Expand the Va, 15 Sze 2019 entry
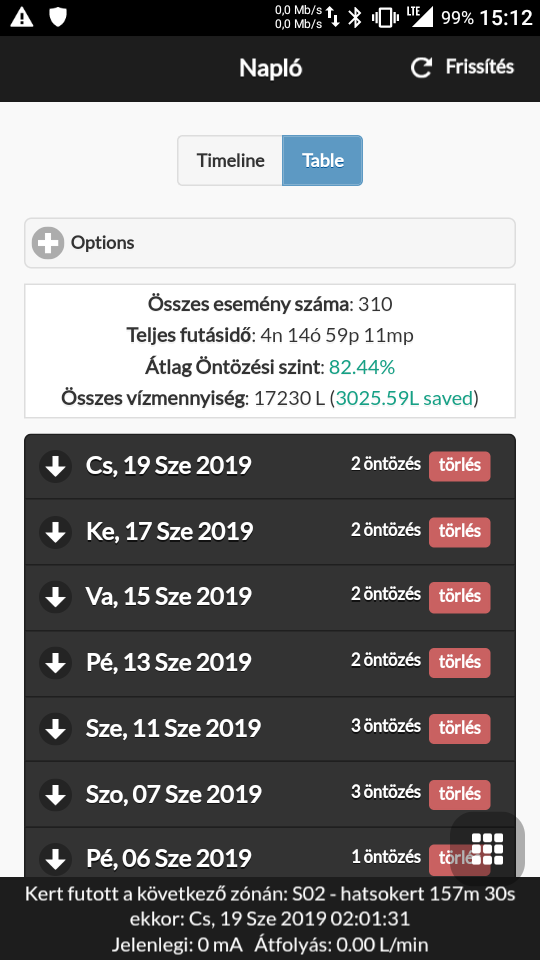The width and height of the screenshot is (540, 960). click(x=270, y=598)
